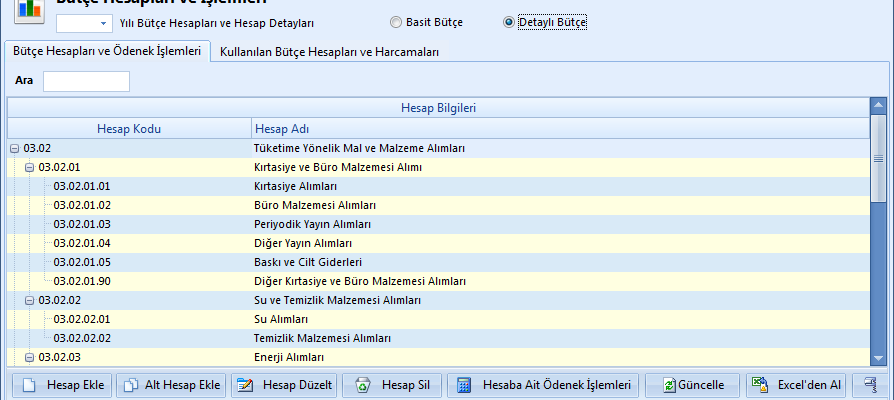Image resolution: width=894 pixels, height=400 pixels.
Task: Click the Excel'den Al spreadsheet icon
Action: [x=761, y=385]
